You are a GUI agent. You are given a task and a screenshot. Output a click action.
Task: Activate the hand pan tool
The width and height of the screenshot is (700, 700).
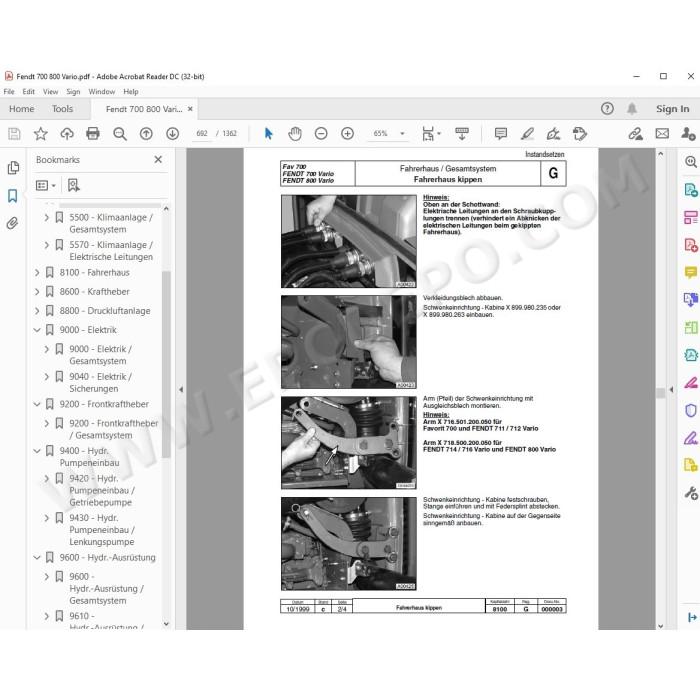[295, 133]
